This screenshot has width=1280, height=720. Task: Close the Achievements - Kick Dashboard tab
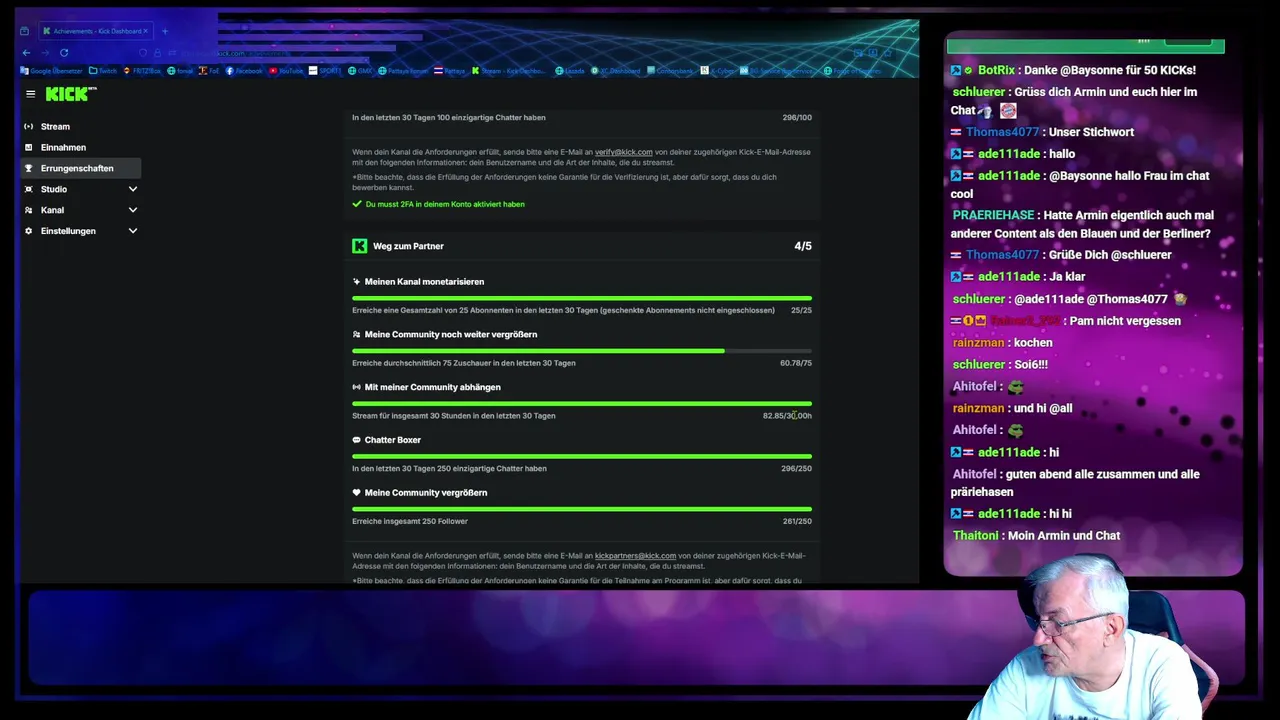[145, 31]
